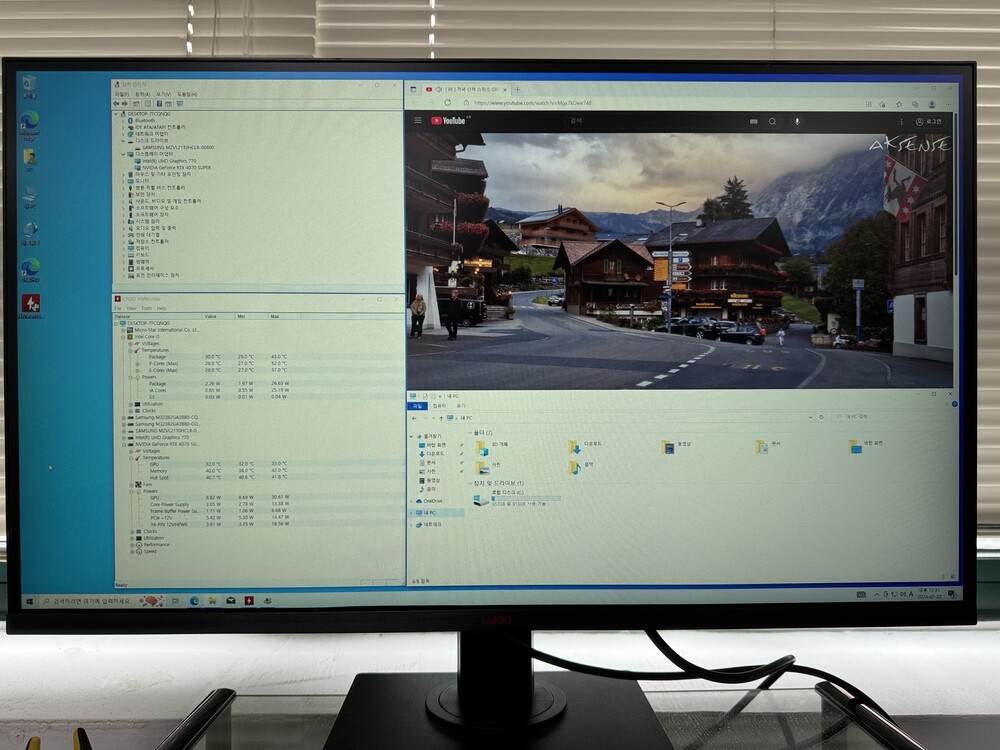Click the Windows Start button
1000x750 pixels.
[28, 601]
